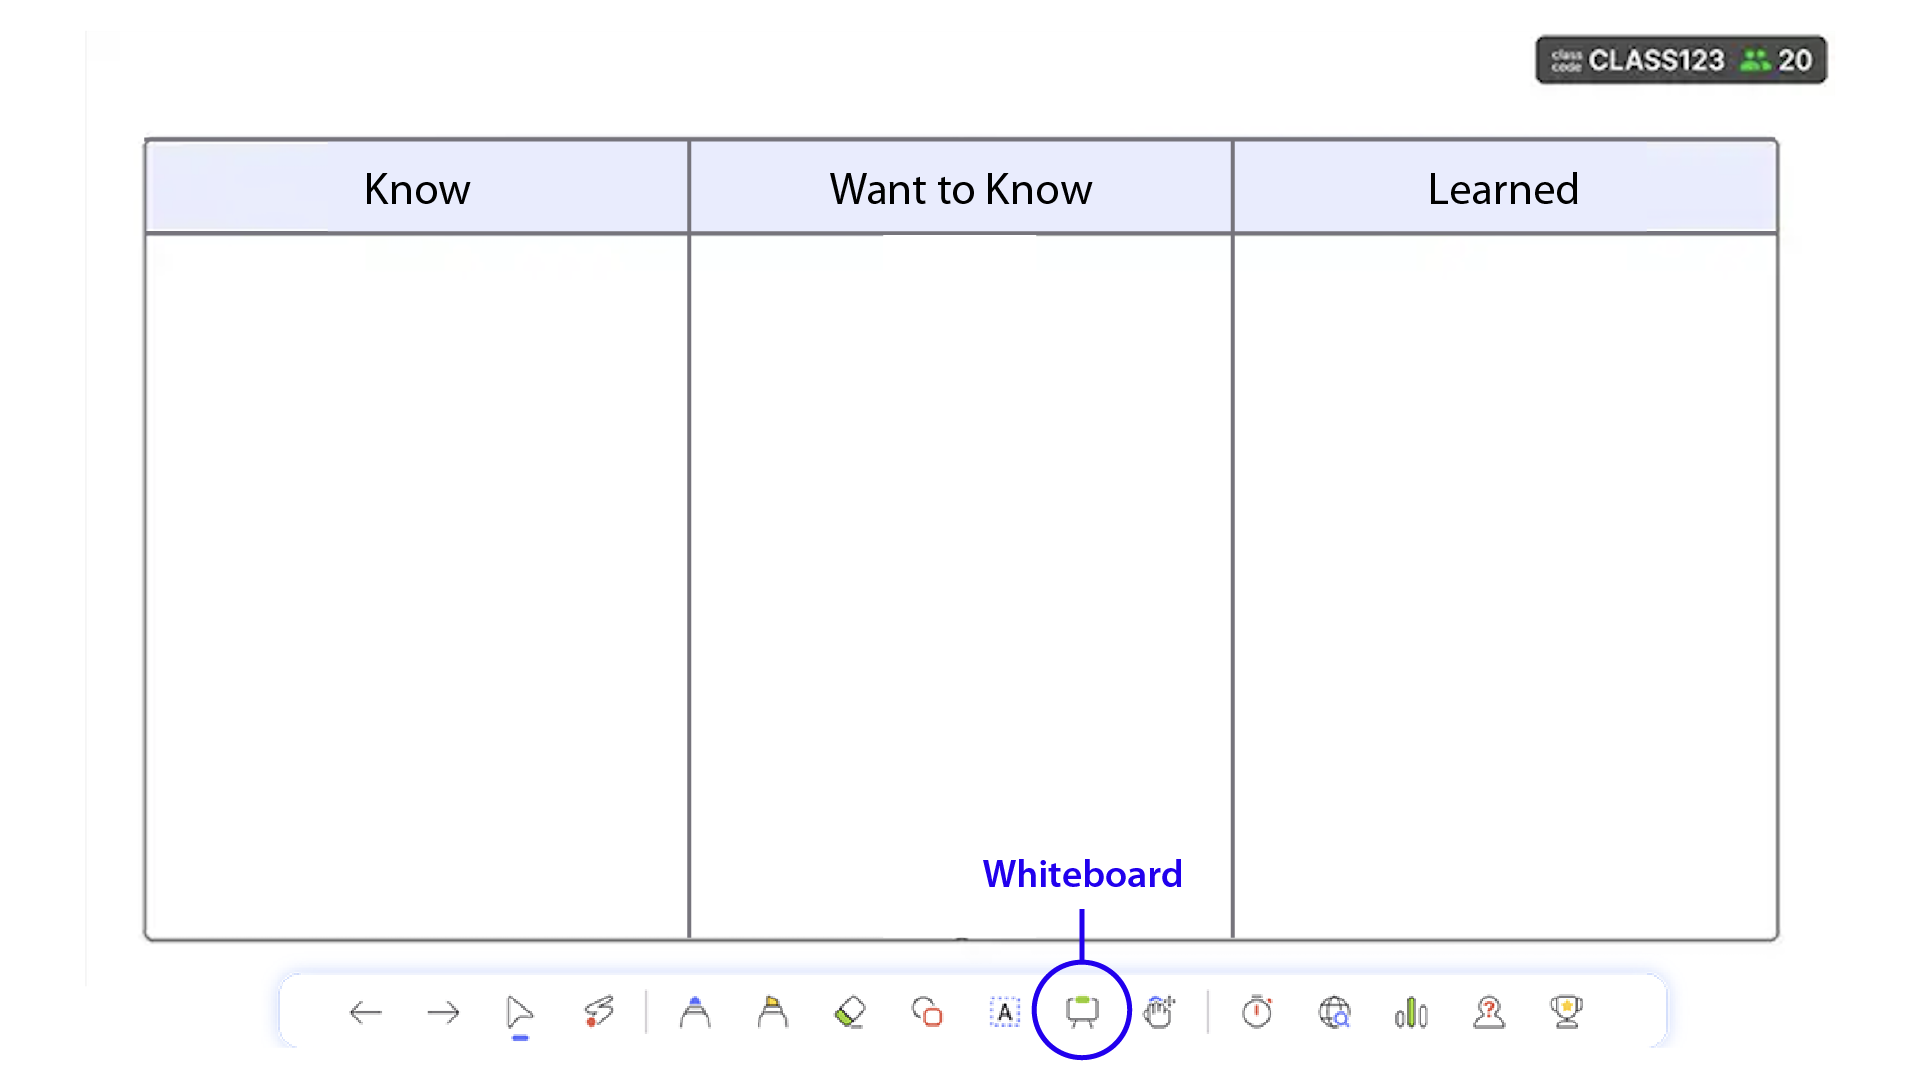
Task: Select the student profile icon
Action: tap(1487, 1013)
